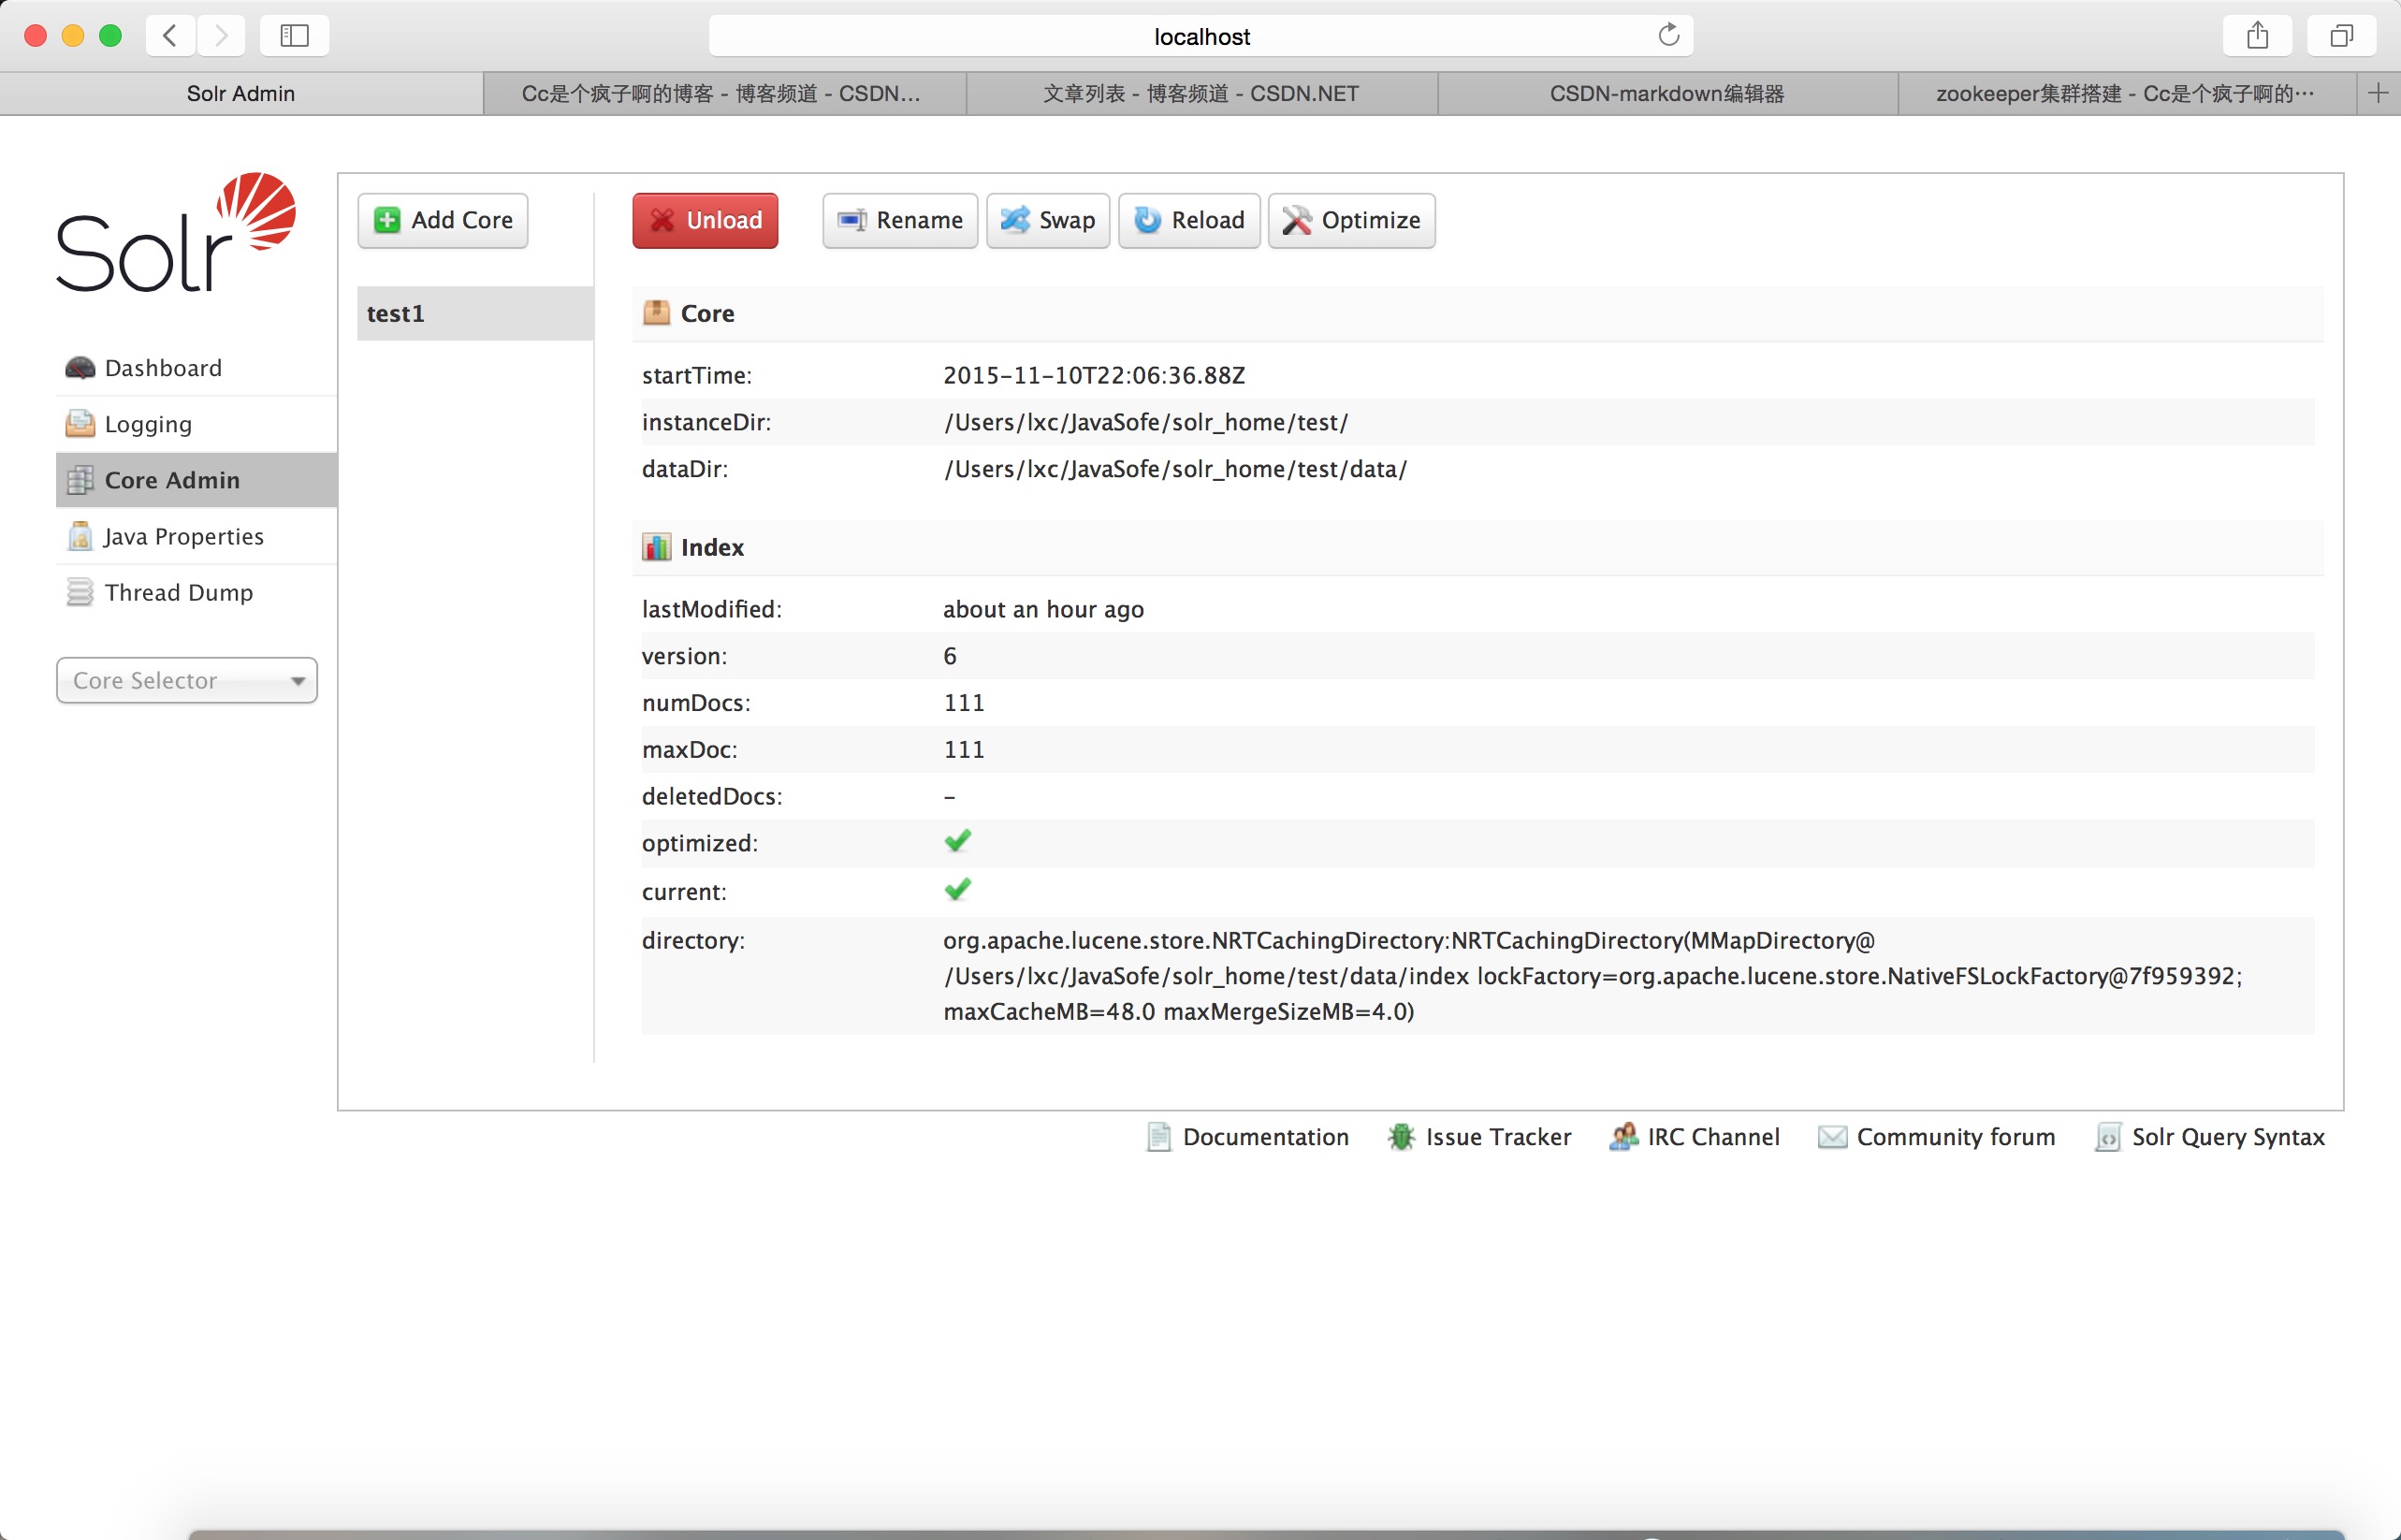
Task: Click the instanceDir path value
Action: pyautogui.click(x=1146, y=422)
